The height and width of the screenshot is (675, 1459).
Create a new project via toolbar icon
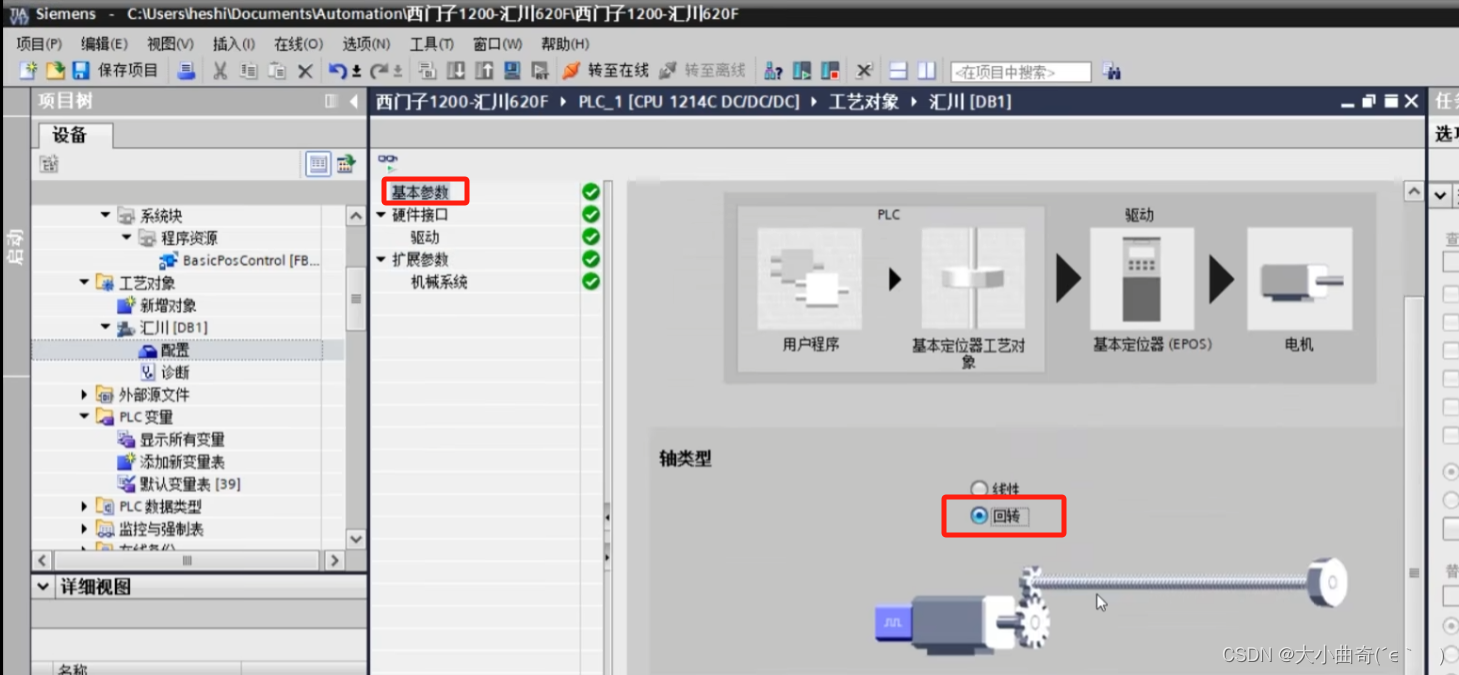click(28, 71)
